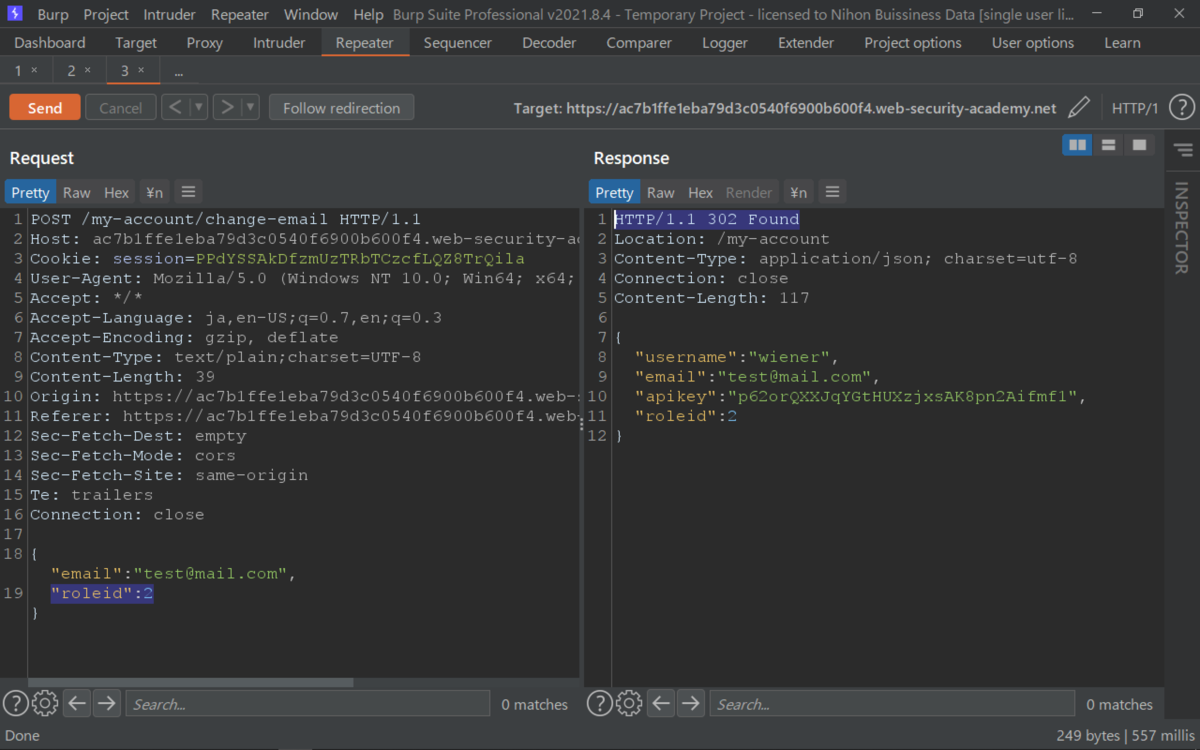Select Repeater tab 2
Screen dimensions: 1200x750
tap(71, 70)
